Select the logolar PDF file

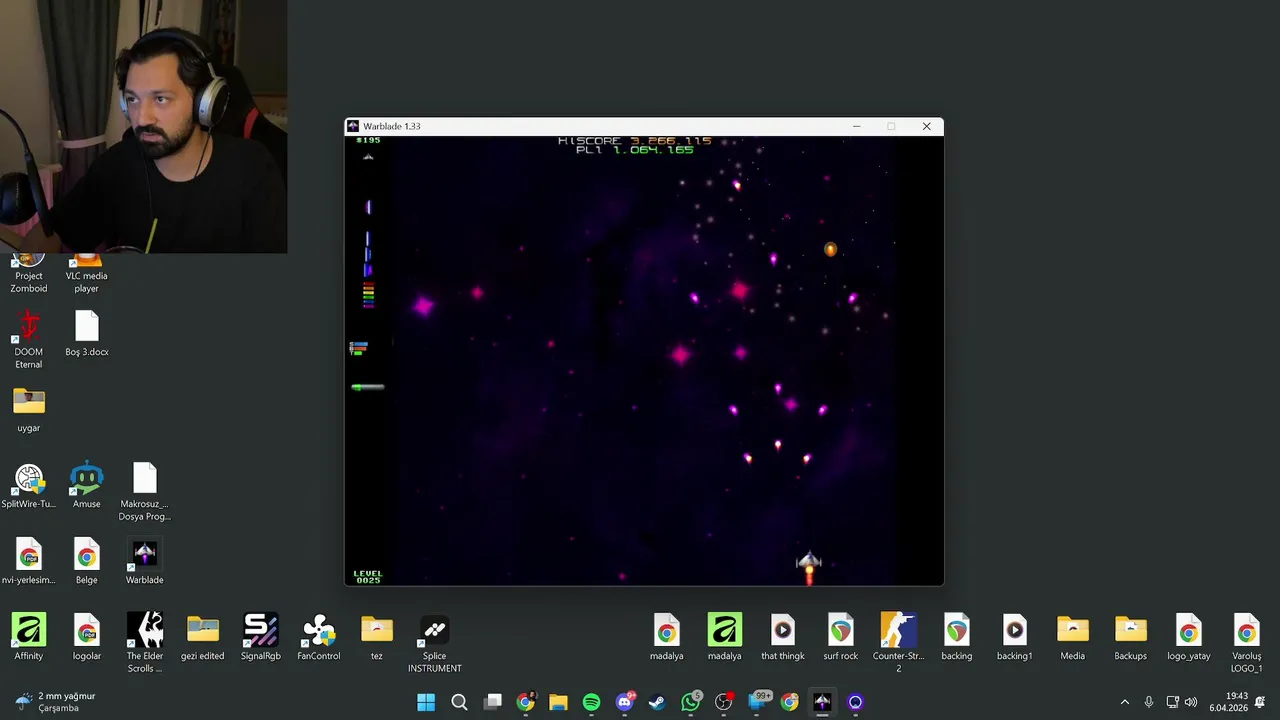[x=87, y=637]
